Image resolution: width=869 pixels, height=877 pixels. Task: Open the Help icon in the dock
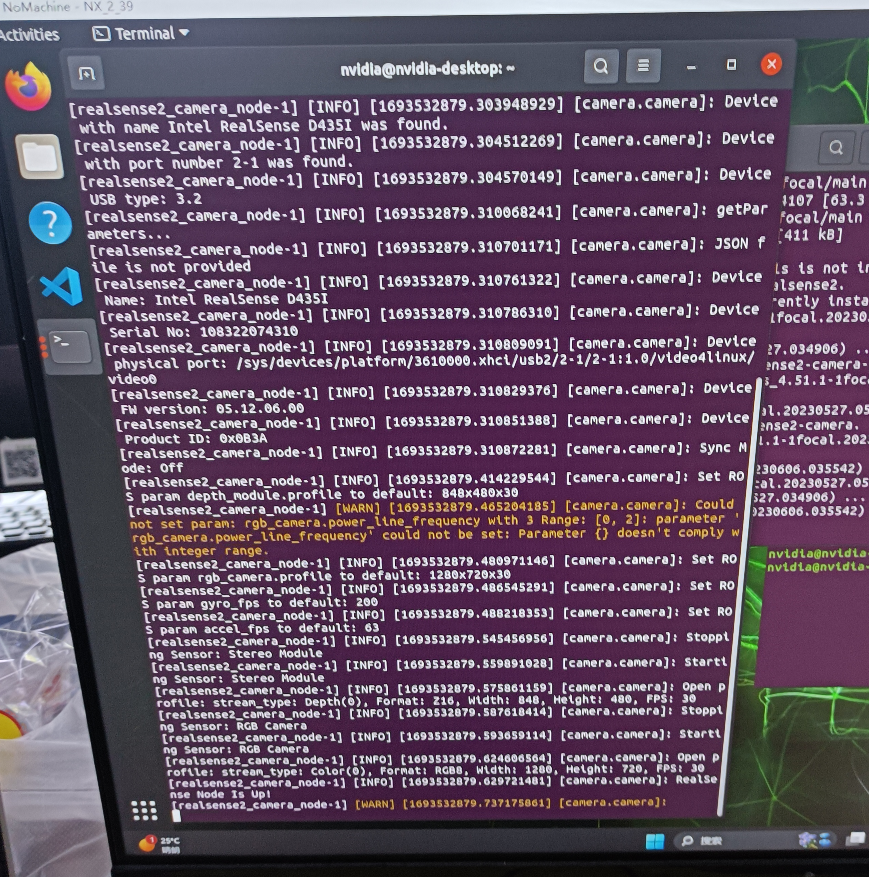50,223
